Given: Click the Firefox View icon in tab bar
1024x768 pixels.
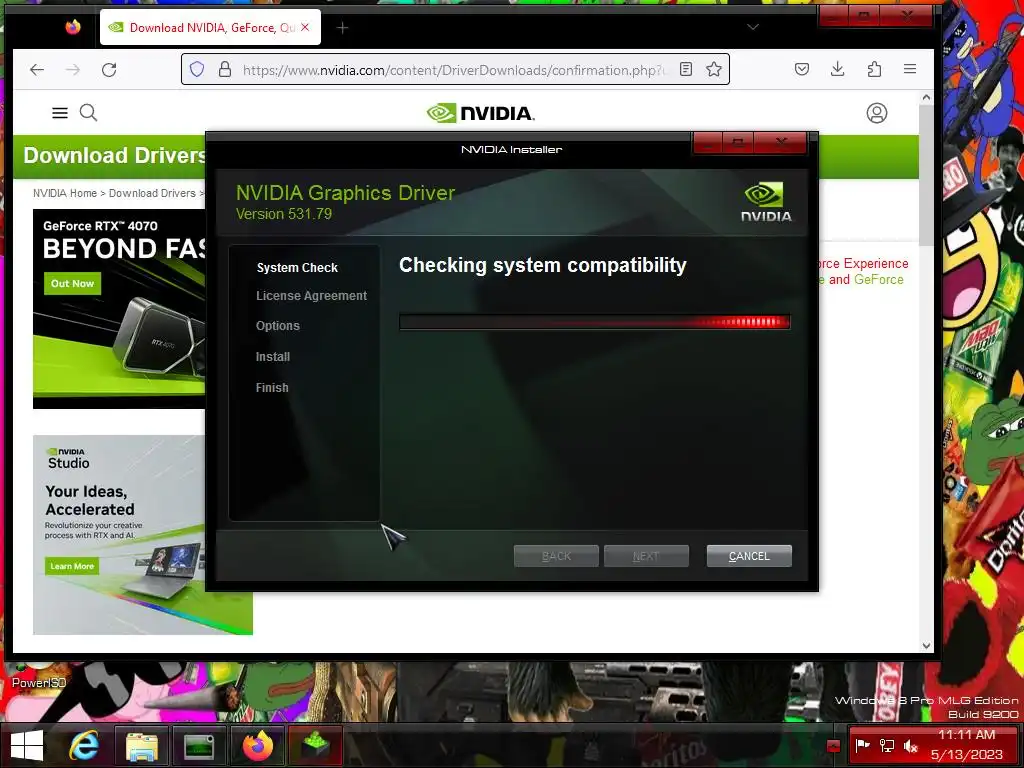Looking at the screenshot, I should [73, 27].
